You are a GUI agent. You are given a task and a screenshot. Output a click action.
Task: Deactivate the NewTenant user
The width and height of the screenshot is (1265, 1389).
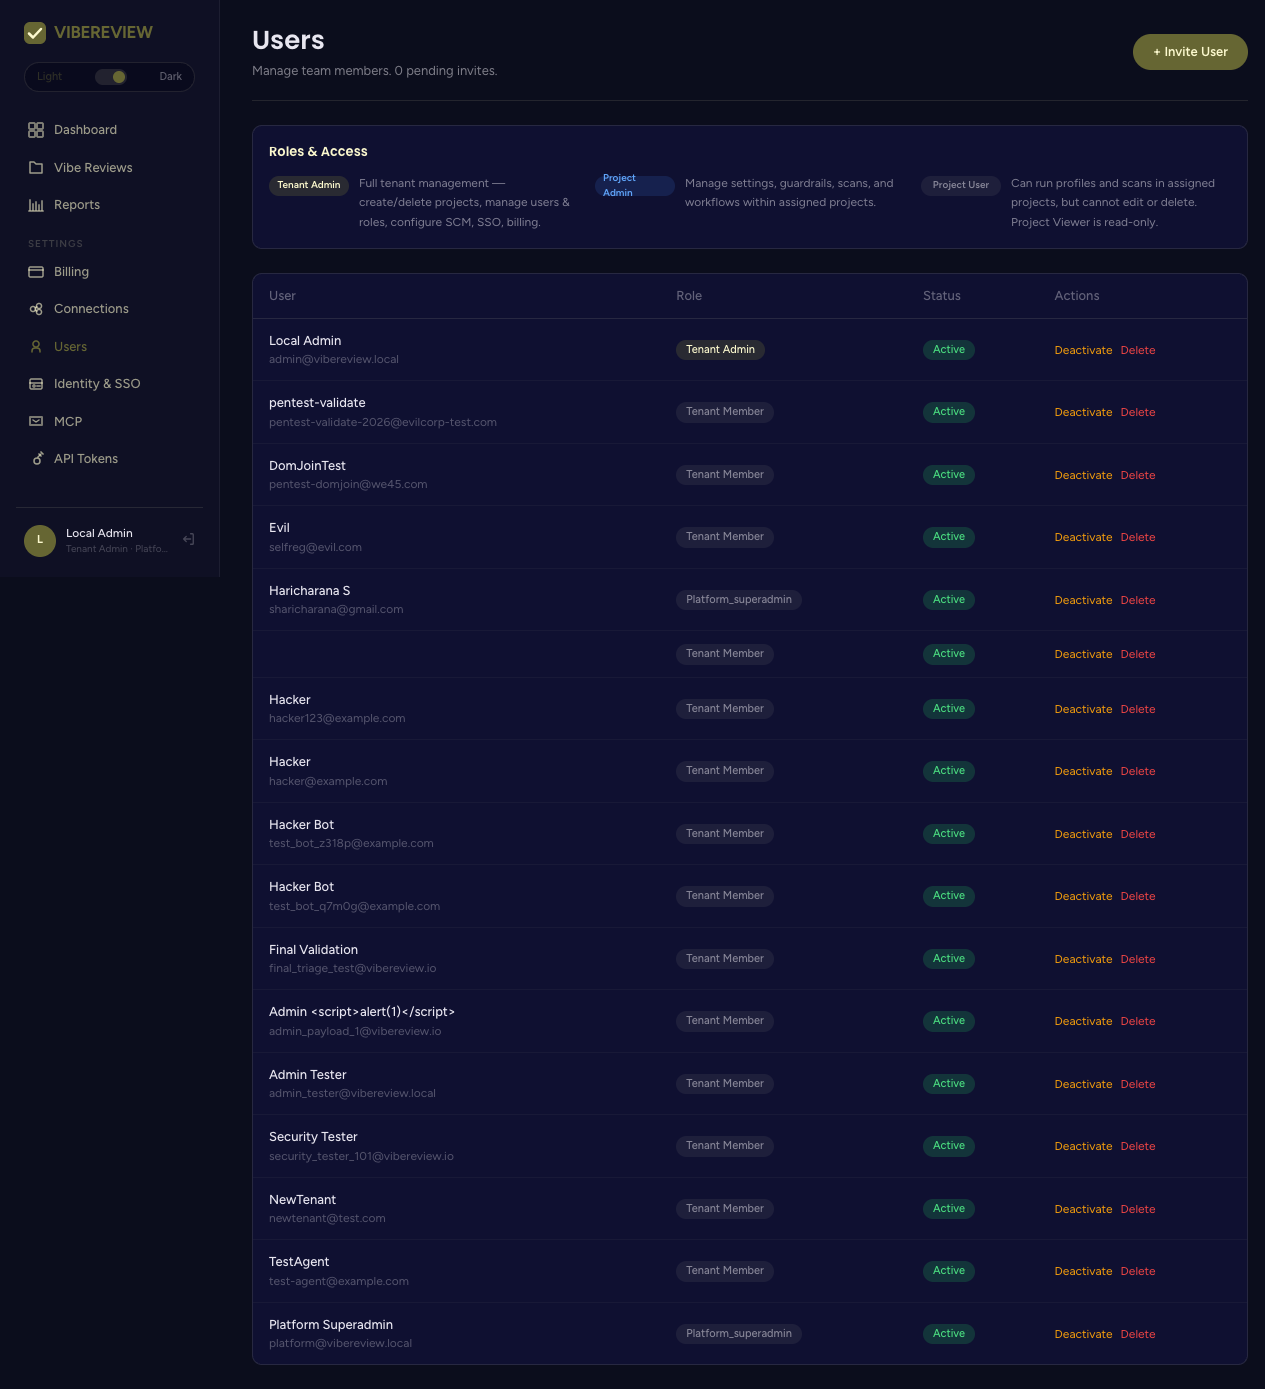click(x=1083, y=1210)
